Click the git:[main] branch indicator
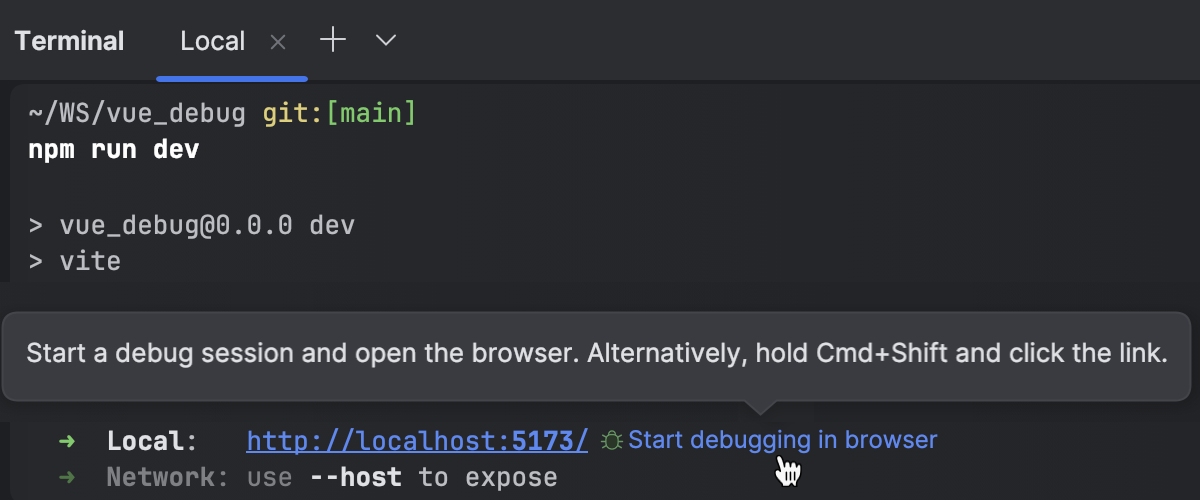Screen dimensions: 1200x500 pyautogui.click(x=338, y=113)
